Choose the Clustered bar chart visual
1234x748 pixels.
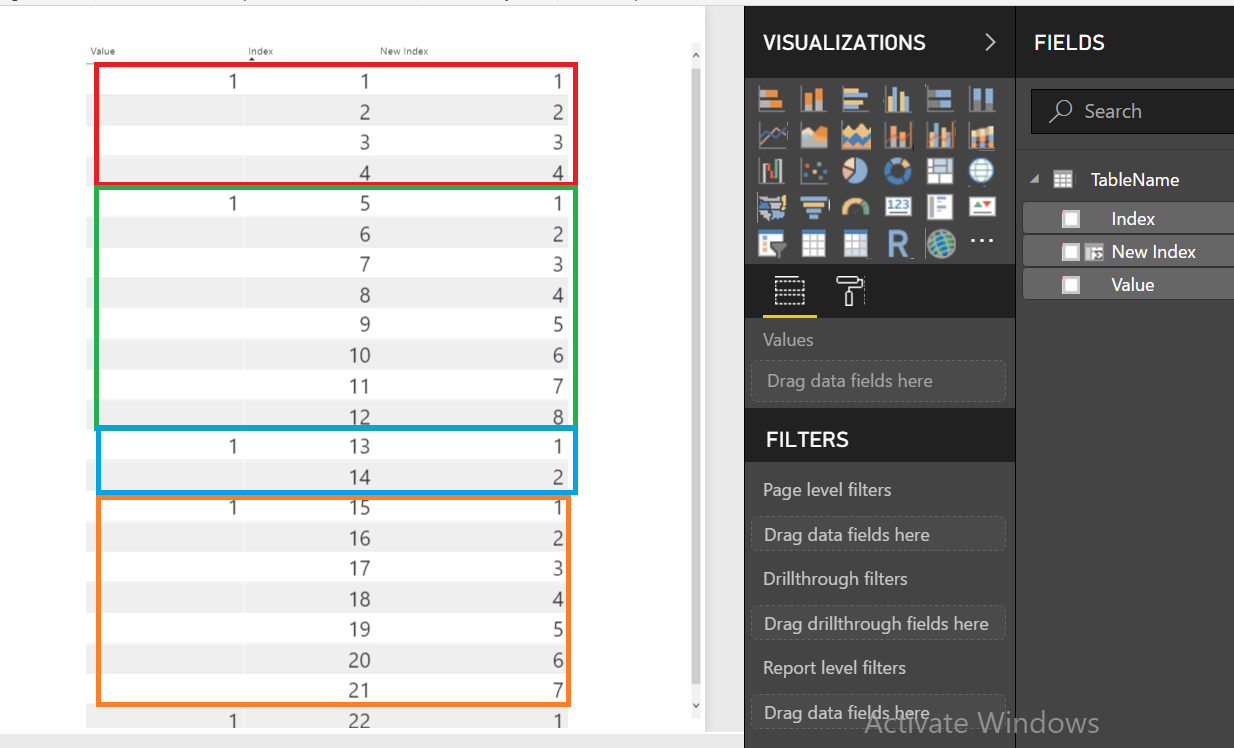(855, 99)
